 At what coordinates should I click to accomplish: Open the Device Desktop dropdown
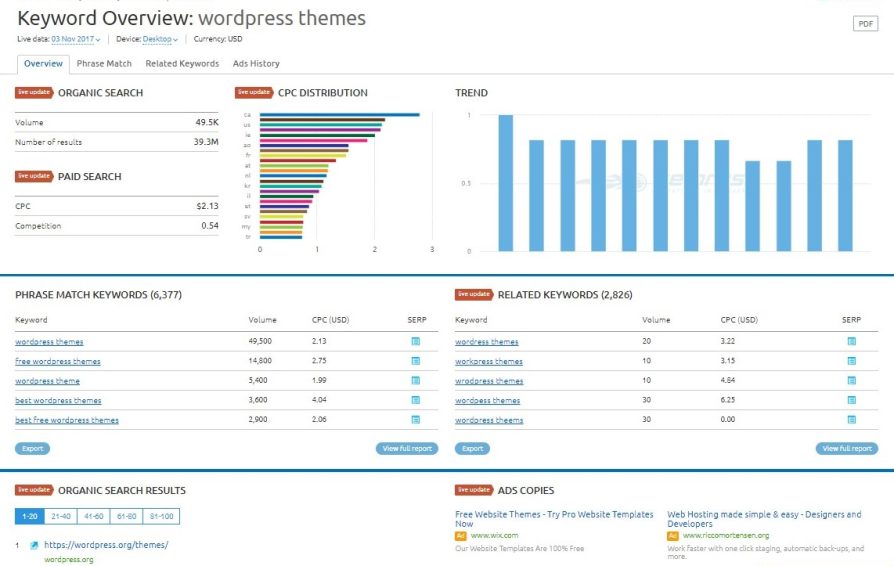(160, 40)
